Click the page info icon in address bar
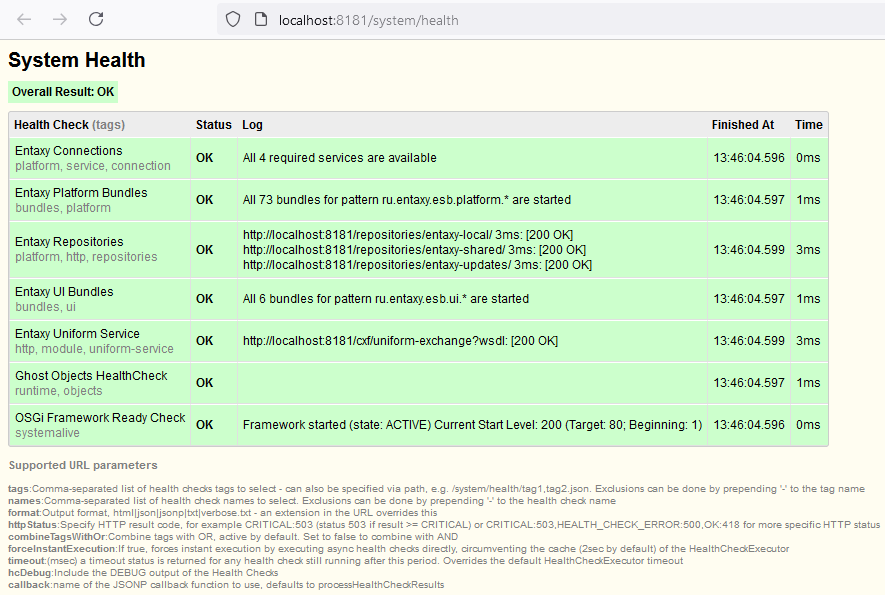The height and width of the screenshot is (595, 885). [x=260, y=19]
